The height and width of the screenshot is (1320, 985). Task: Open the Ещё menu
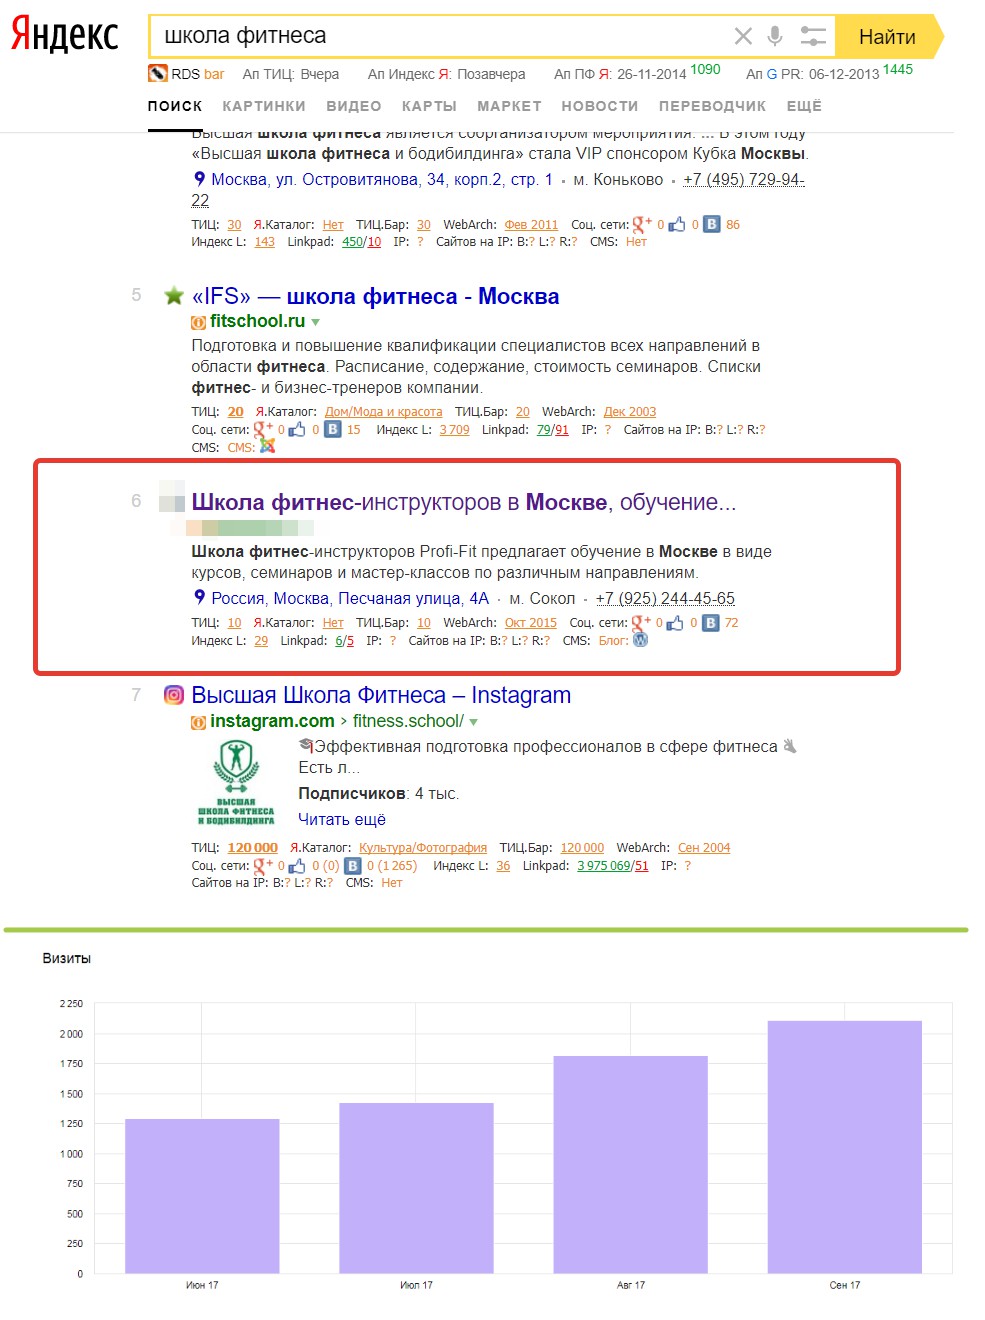[804, 106]
